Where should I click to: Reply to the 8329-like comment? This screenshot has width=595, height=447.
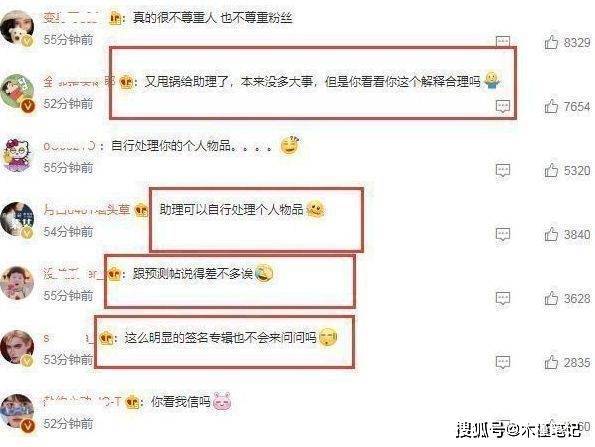click(x=503, y=41)
